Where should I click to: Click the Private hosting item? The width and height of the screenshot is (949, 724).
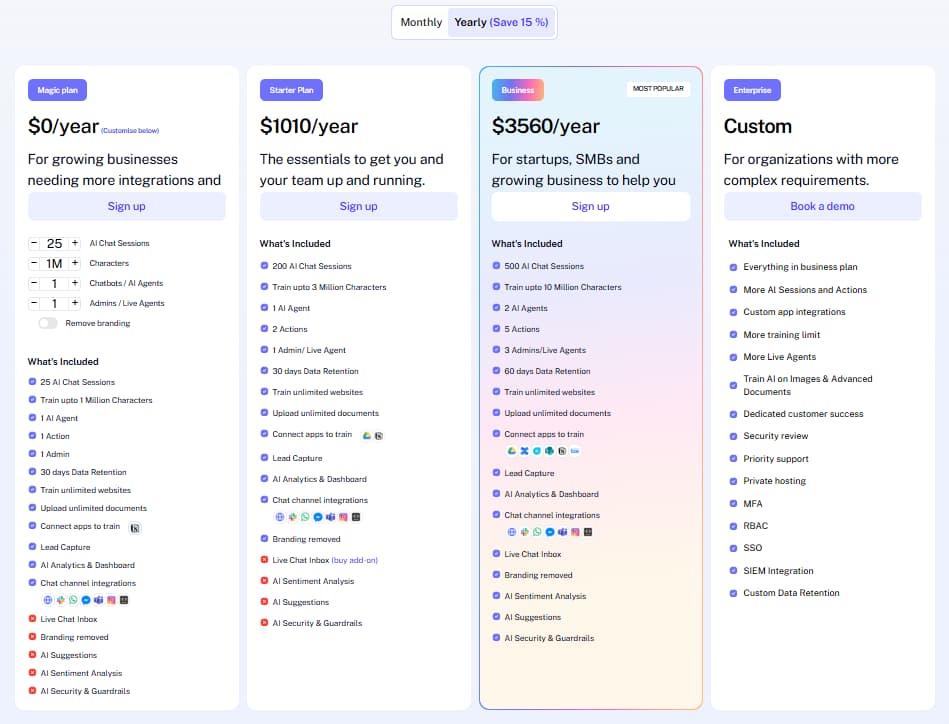(x=775, y=481)
